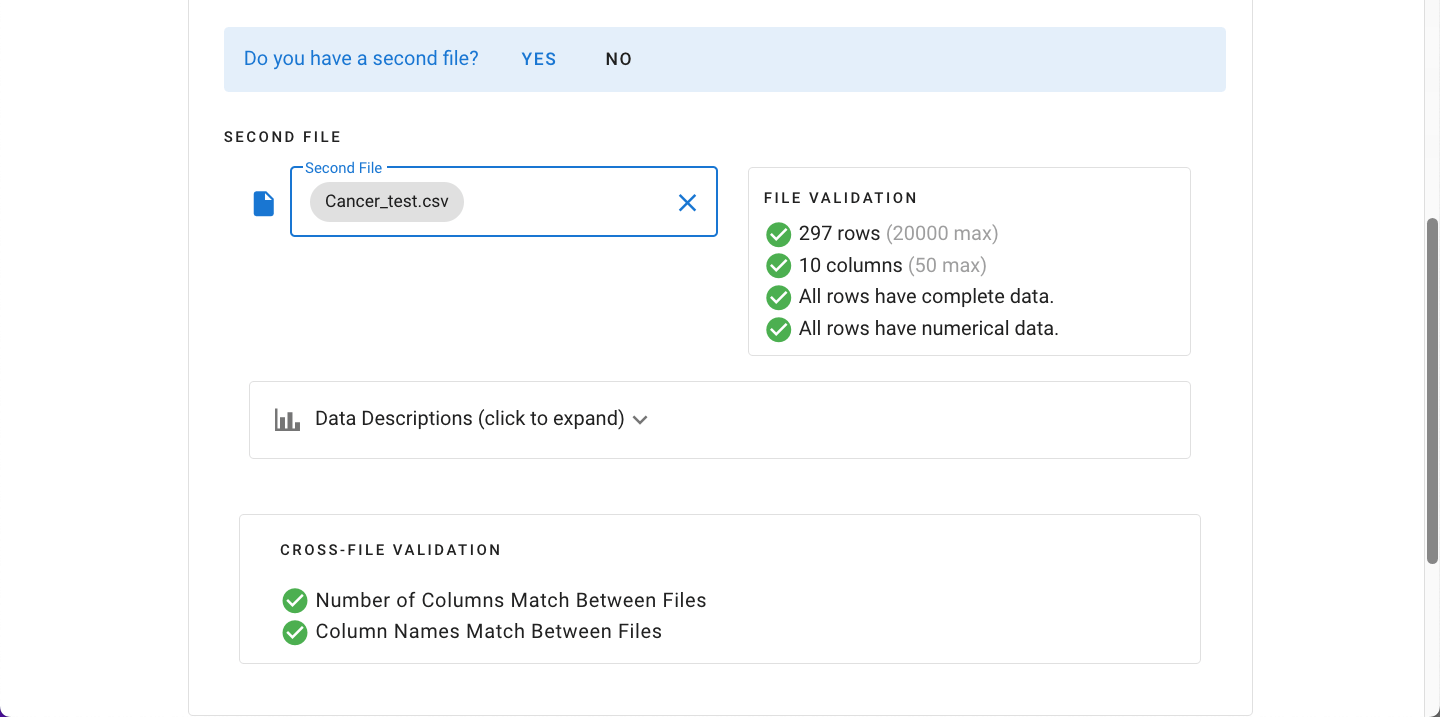The image size is (1440, 717).
Task: Click the 'Do you have a second file?' text
Action: 361,59
